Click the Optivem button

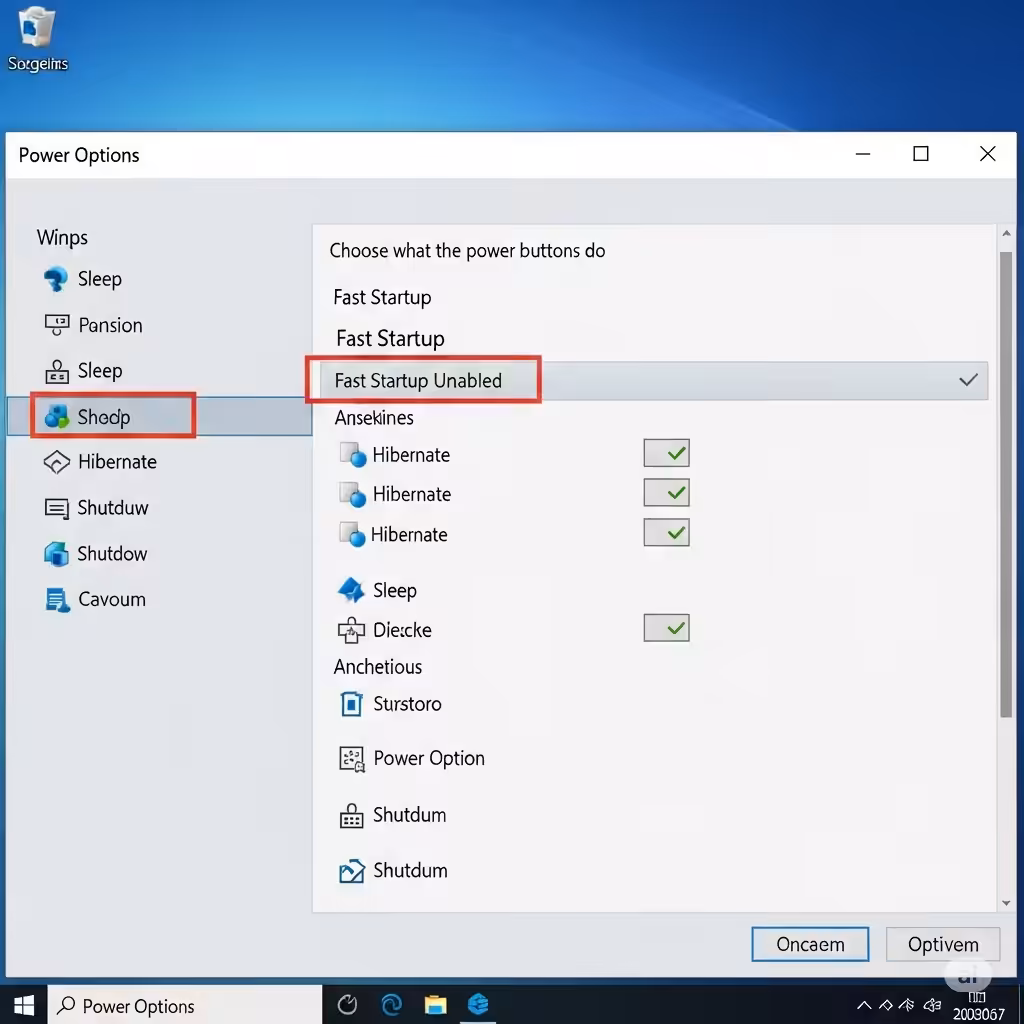pos(942,944)
